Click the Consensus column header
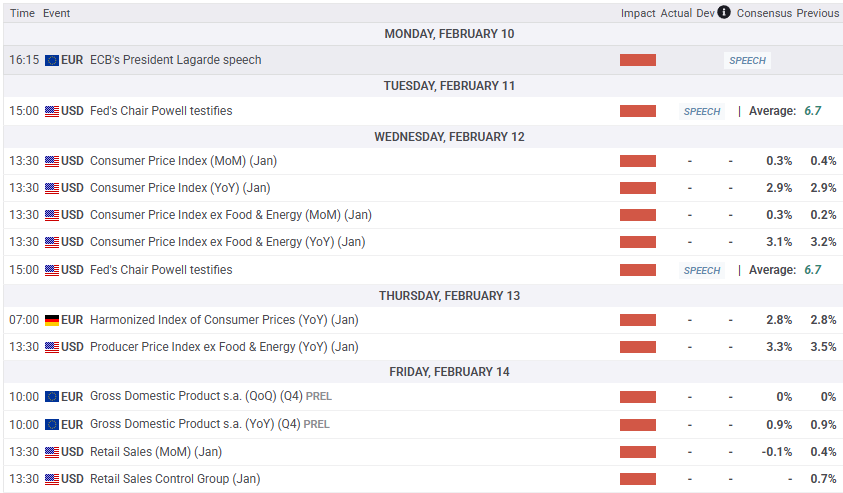Viewport: 843px width, 493px height. [764, 13]
